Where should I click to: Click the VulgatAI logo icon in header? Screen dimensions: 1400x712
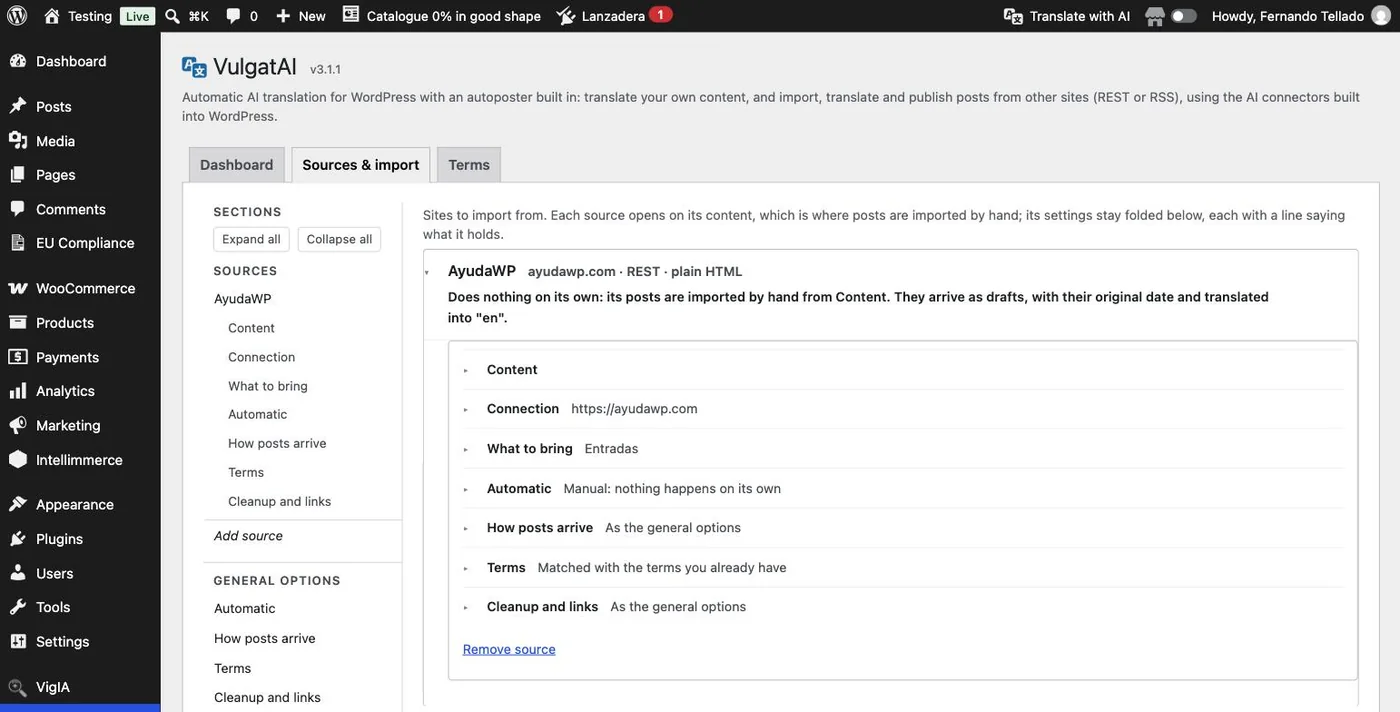tap(194, 67)
